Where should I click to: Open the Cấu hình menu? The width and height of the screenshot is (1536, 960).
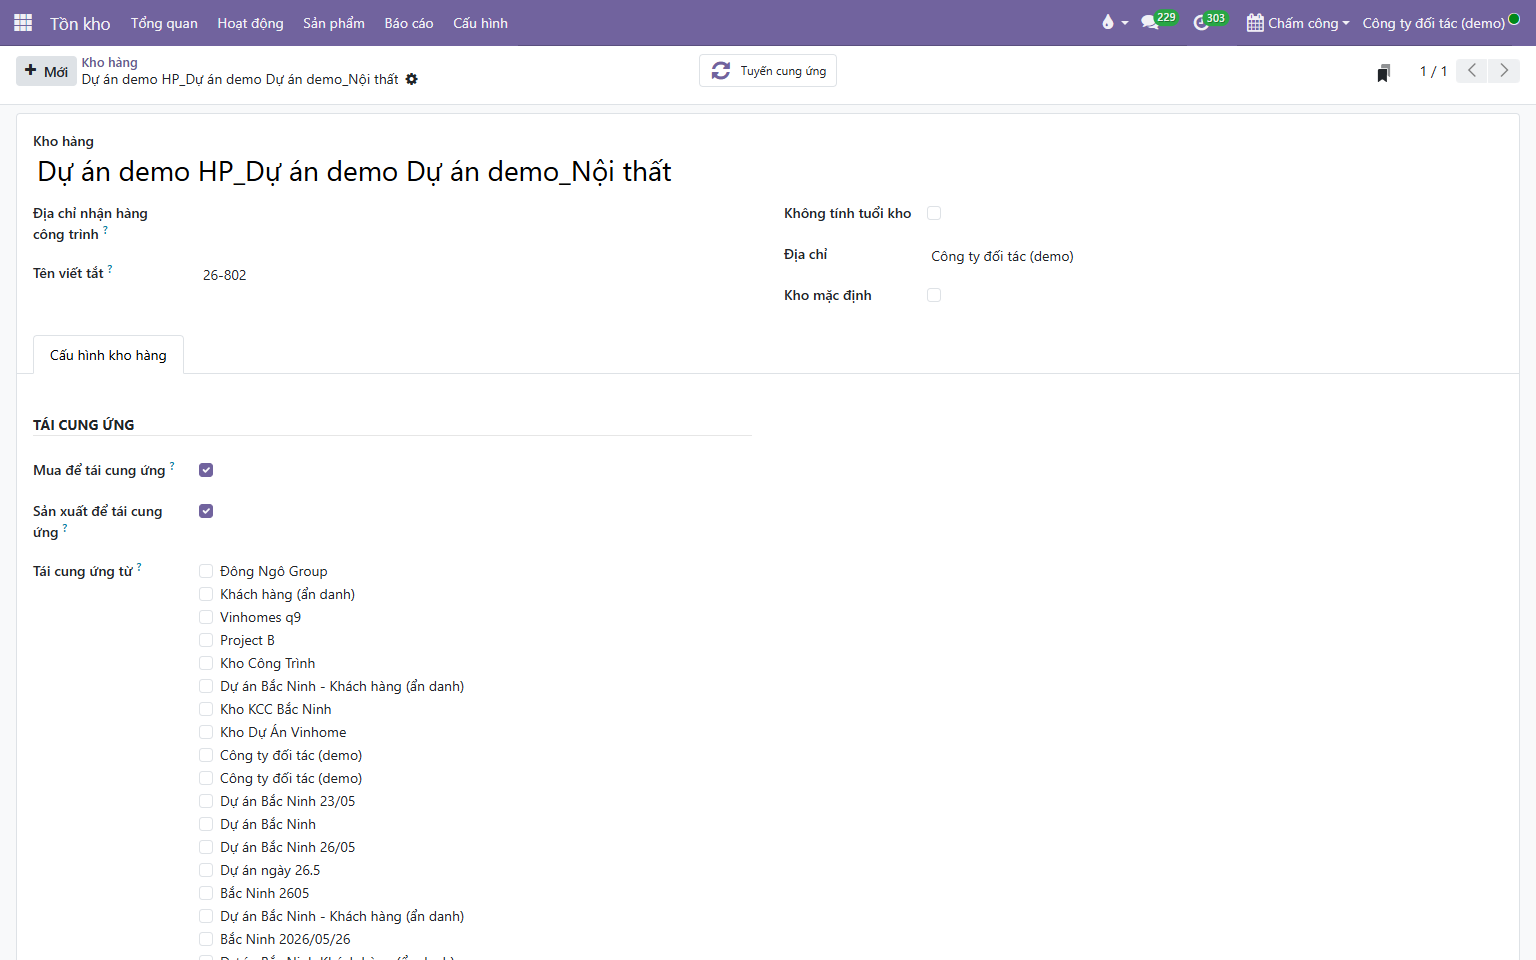[x=480, y=23]
